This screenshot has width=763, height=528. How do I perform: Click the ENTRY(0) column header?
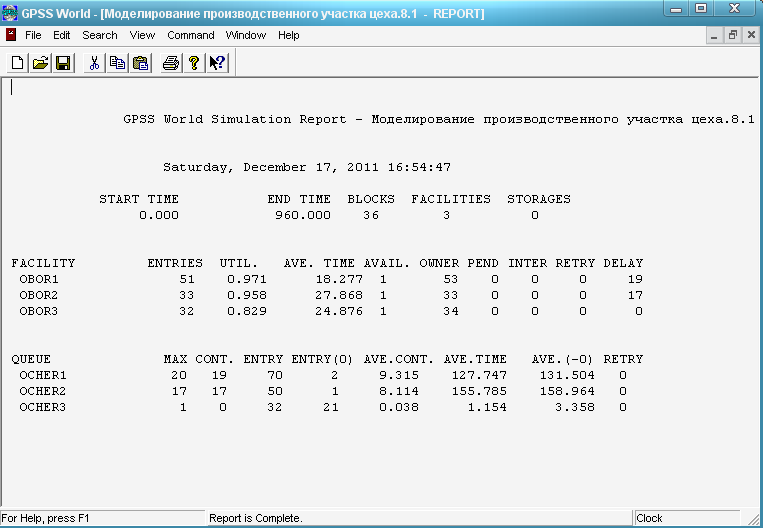(322, 359)
